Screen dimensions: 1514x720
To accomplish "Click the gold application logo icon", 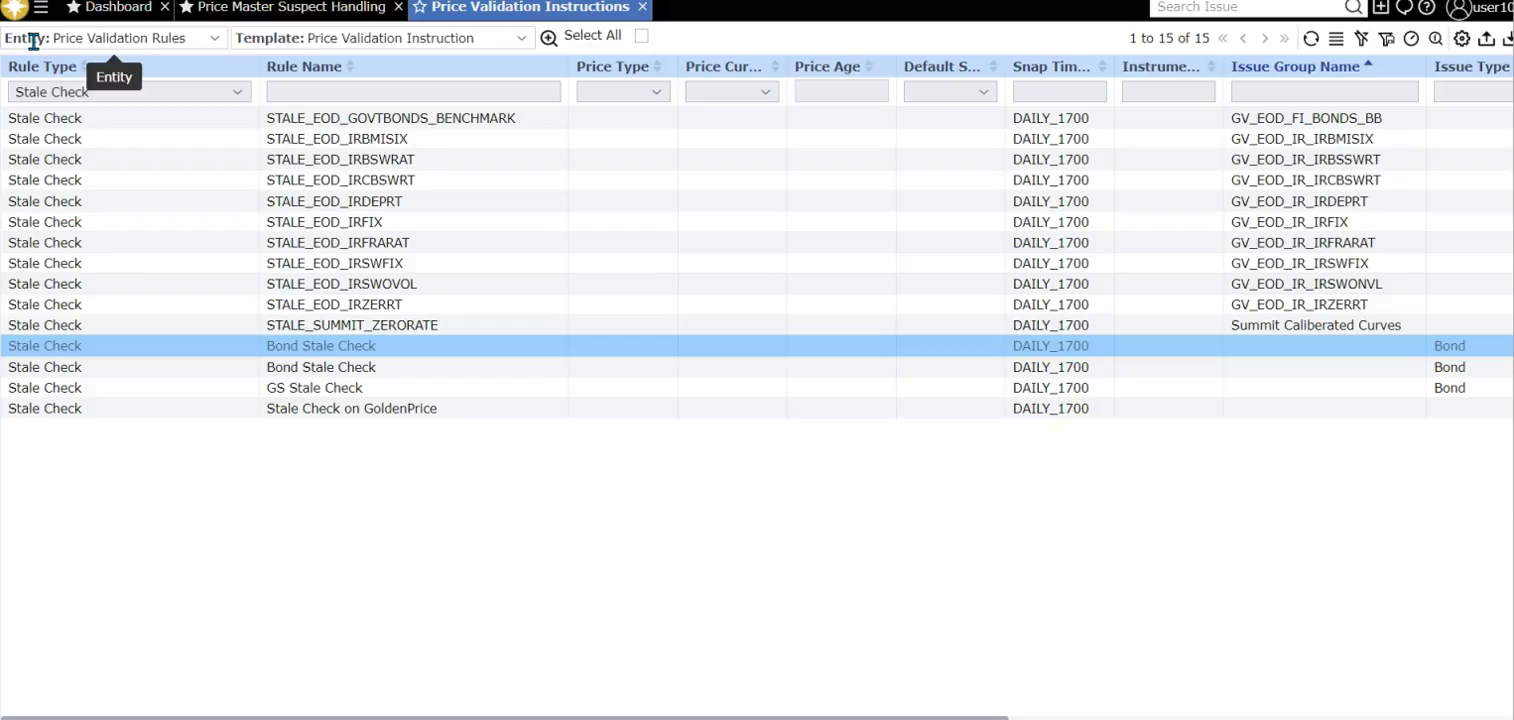I will tap(14, 8).
